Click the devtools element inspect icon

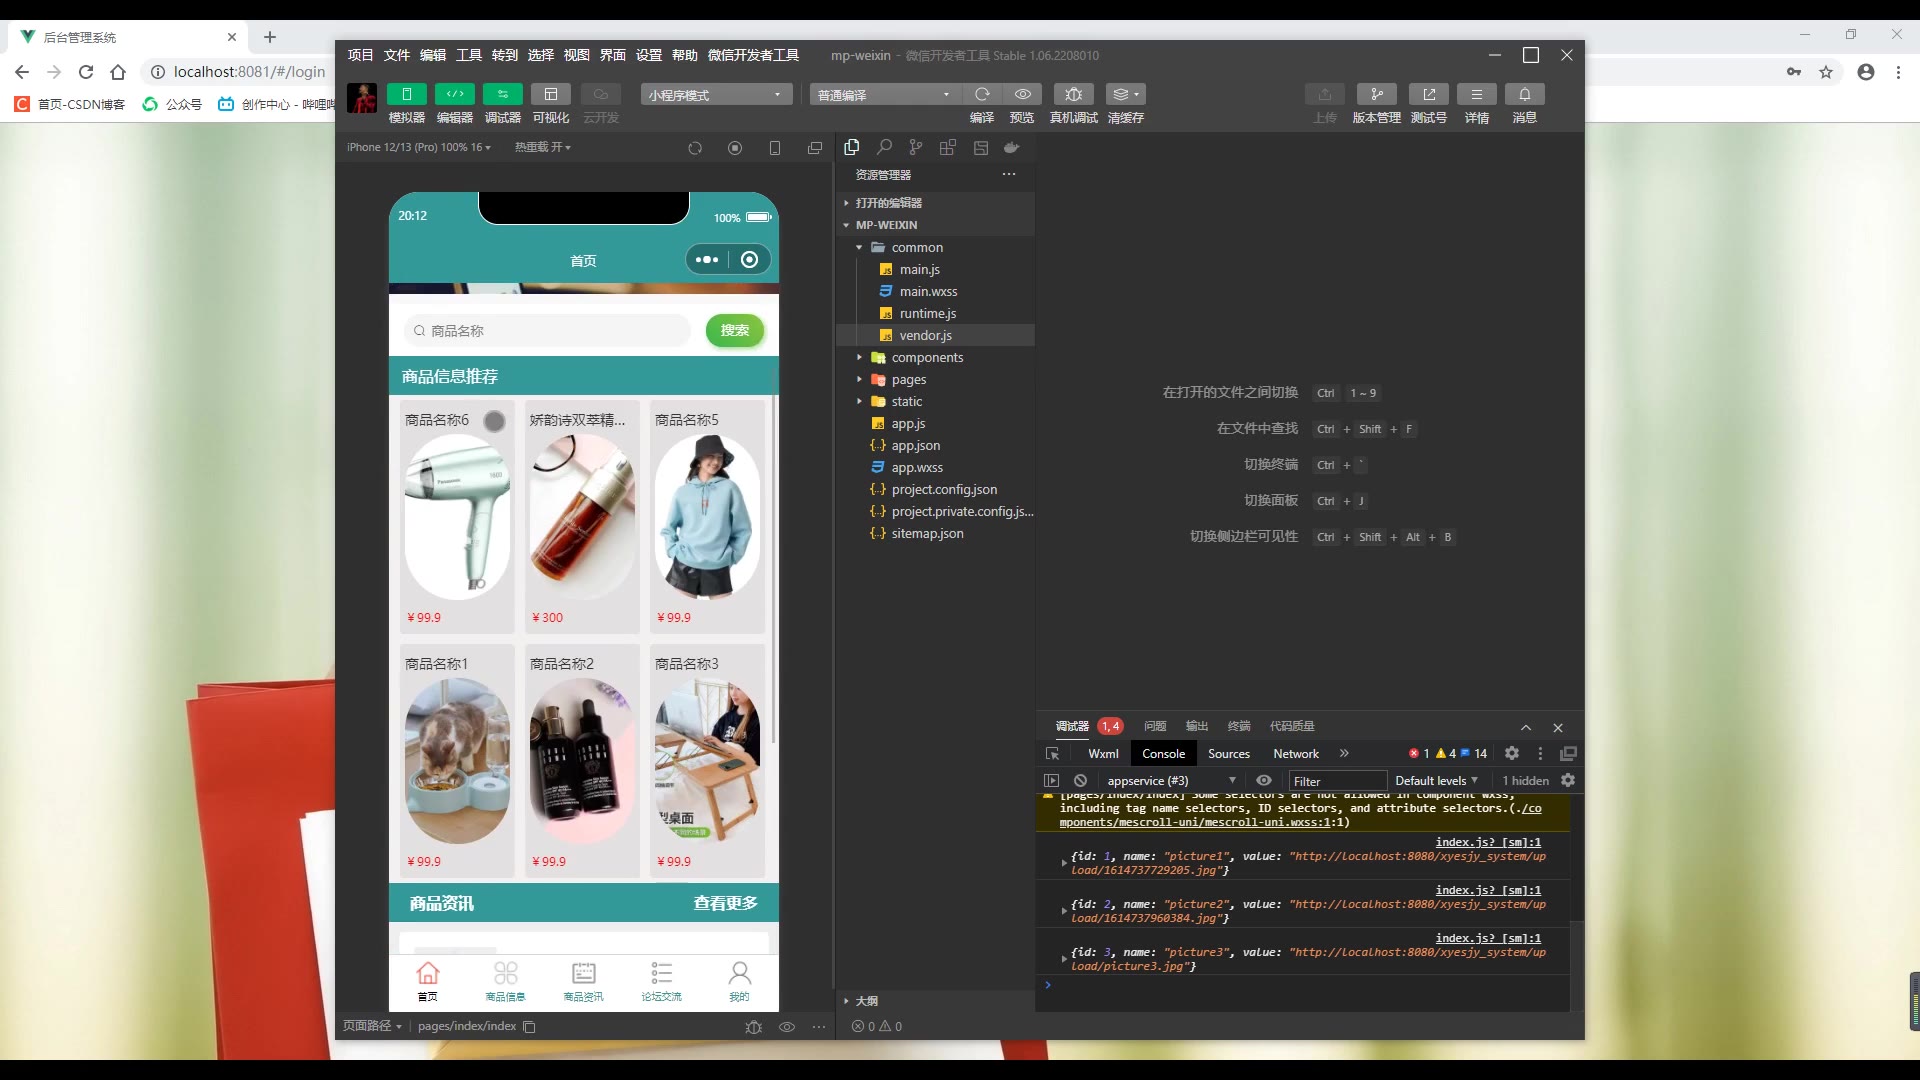1052,754
